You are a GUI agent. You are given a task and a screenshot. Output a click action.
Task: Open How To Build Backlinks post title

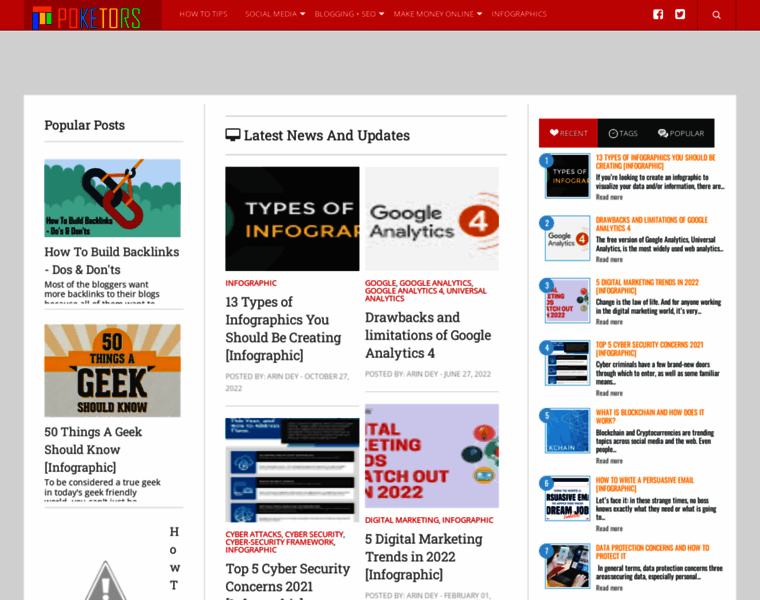[x=112, y=261]
